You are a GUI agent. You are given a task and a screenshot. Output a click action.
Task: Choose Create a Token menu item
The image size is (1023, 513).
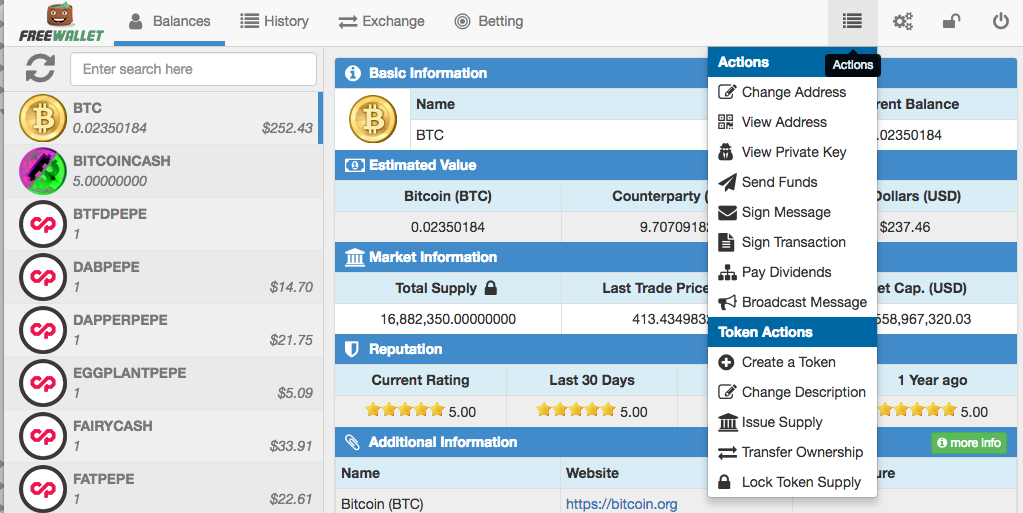tap(792, 362)
